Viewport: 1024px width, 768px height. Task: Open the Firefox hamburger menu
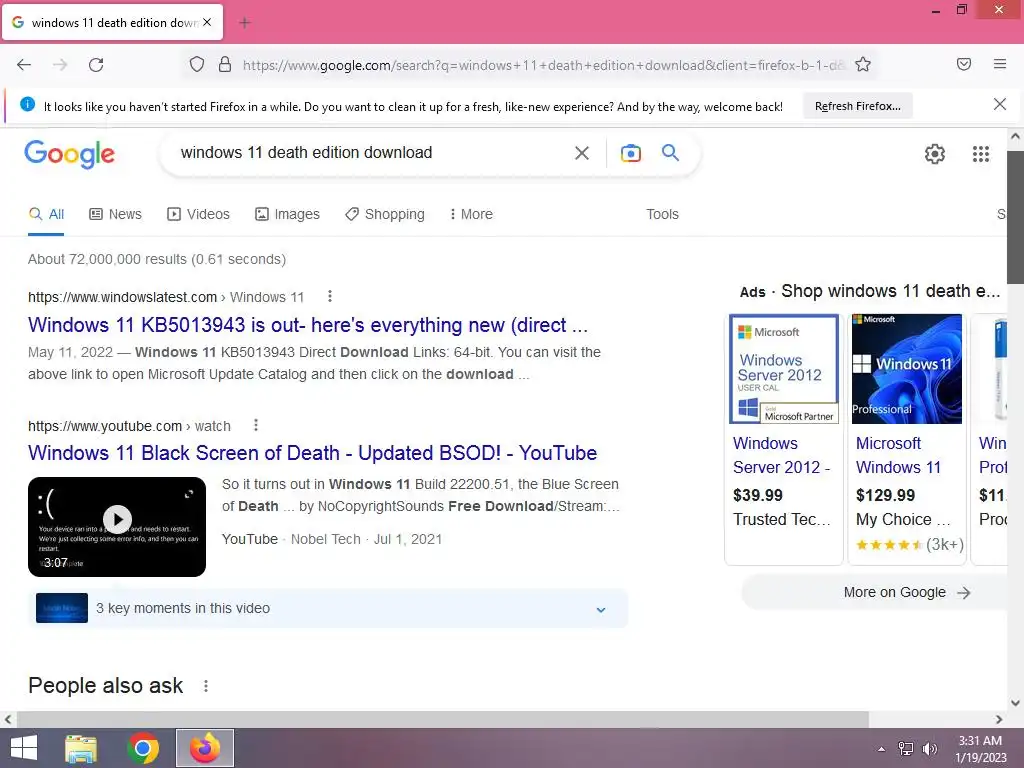1000,64
